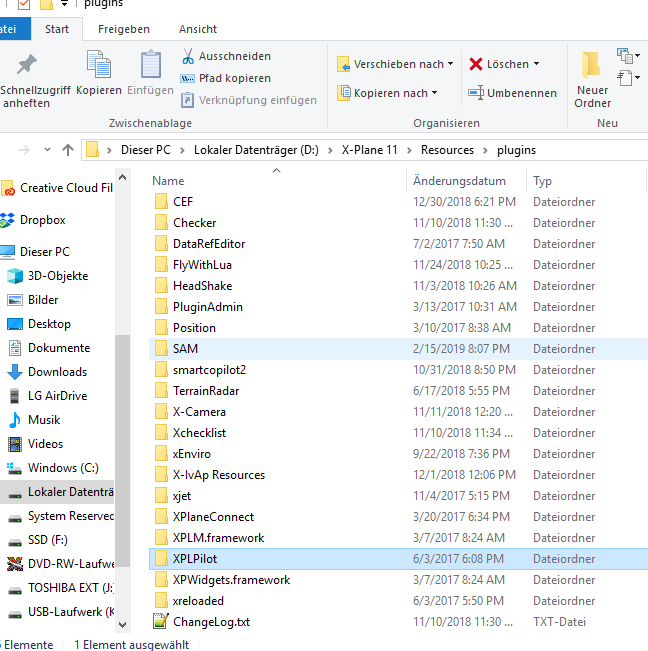
Task: Open Dokumente in the sidebar
Action: 50,348
